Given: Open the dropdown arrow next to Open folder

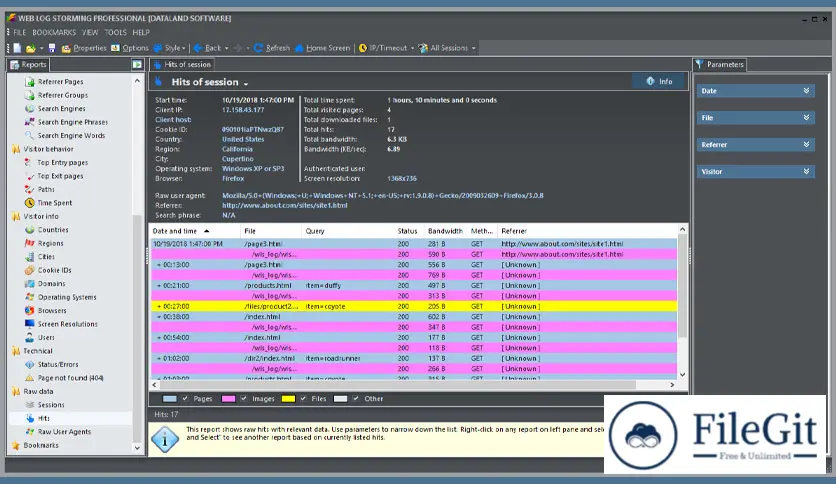Looking at the screenshot, I should tap(41, 49).
